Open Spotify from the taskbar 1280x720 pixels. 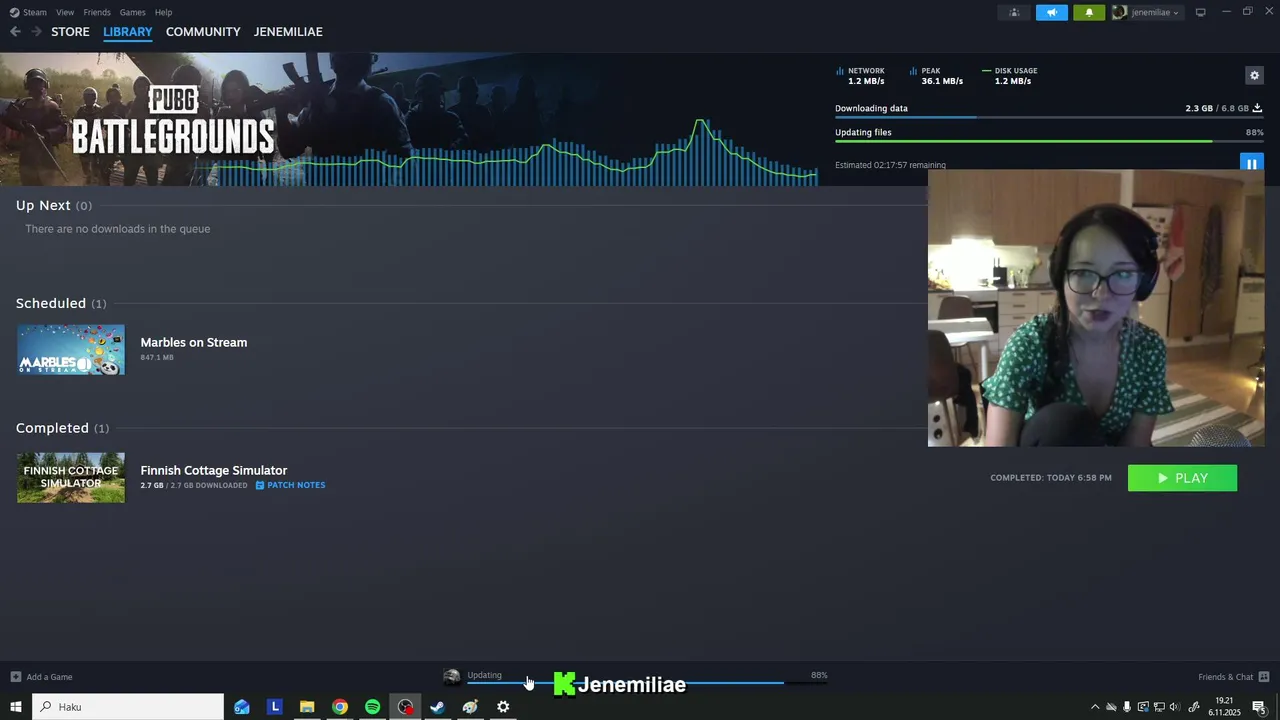point(372,707)
